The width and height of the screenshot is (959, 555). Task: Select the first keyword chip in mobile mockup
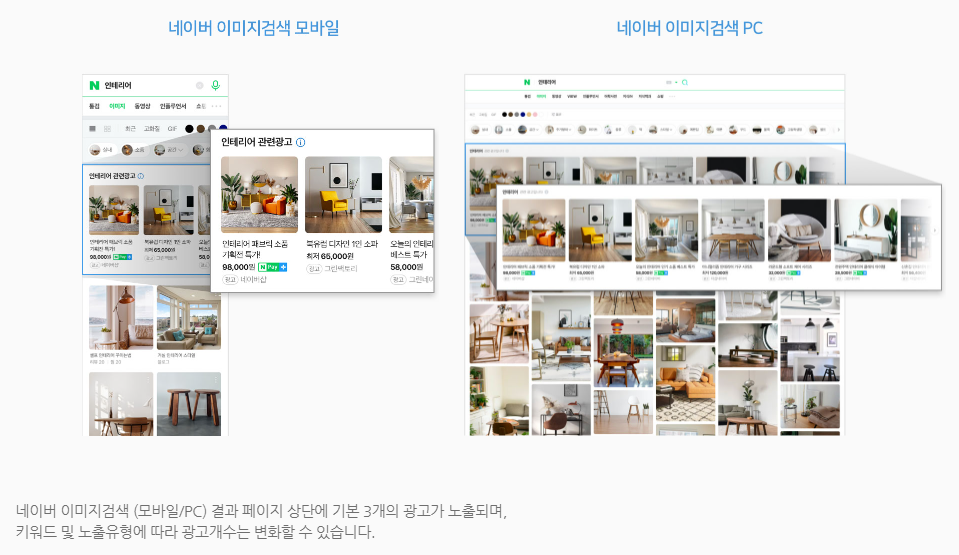(x=101, y=150)
